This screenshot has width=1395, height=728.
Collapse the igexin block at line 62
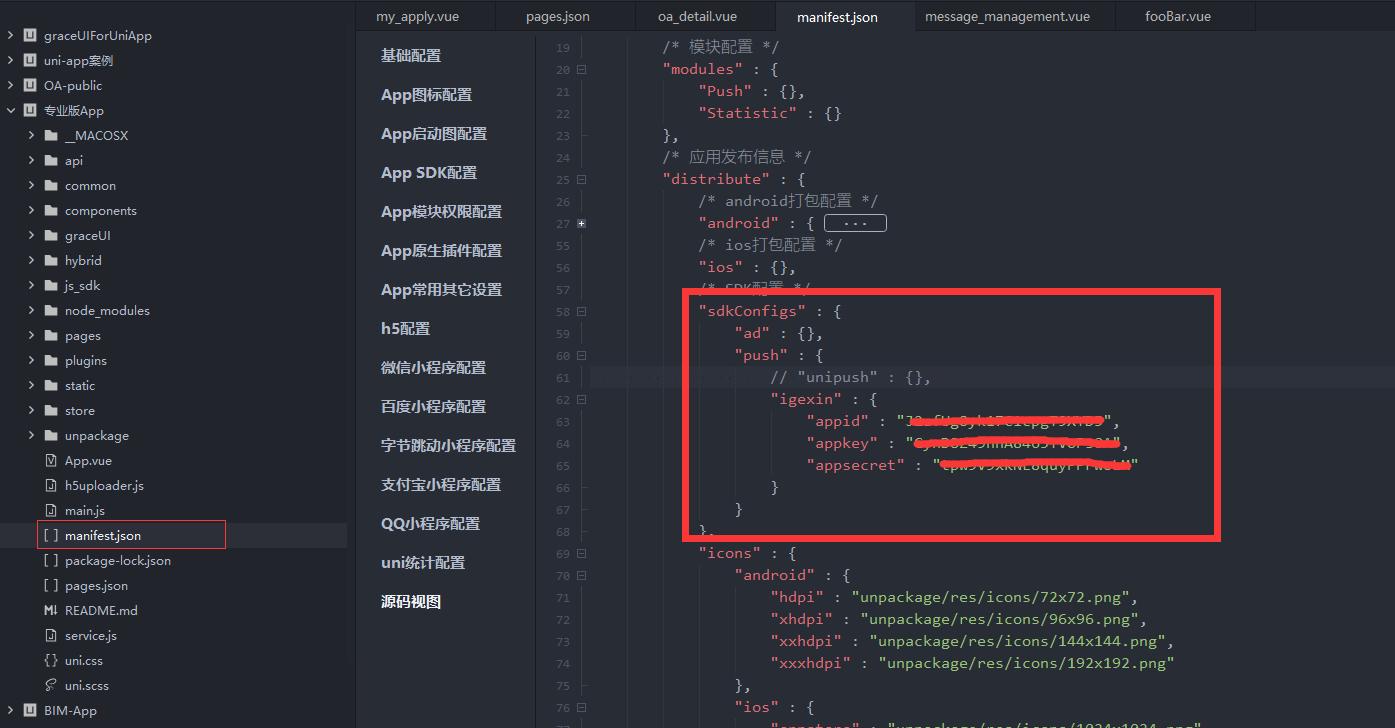pos(581,400)
